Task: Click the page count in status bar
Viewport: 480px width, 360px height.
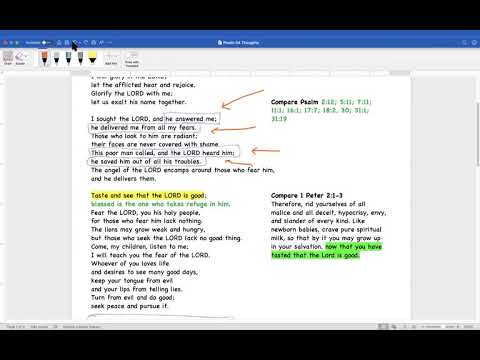Action: [x=15, y=327]
